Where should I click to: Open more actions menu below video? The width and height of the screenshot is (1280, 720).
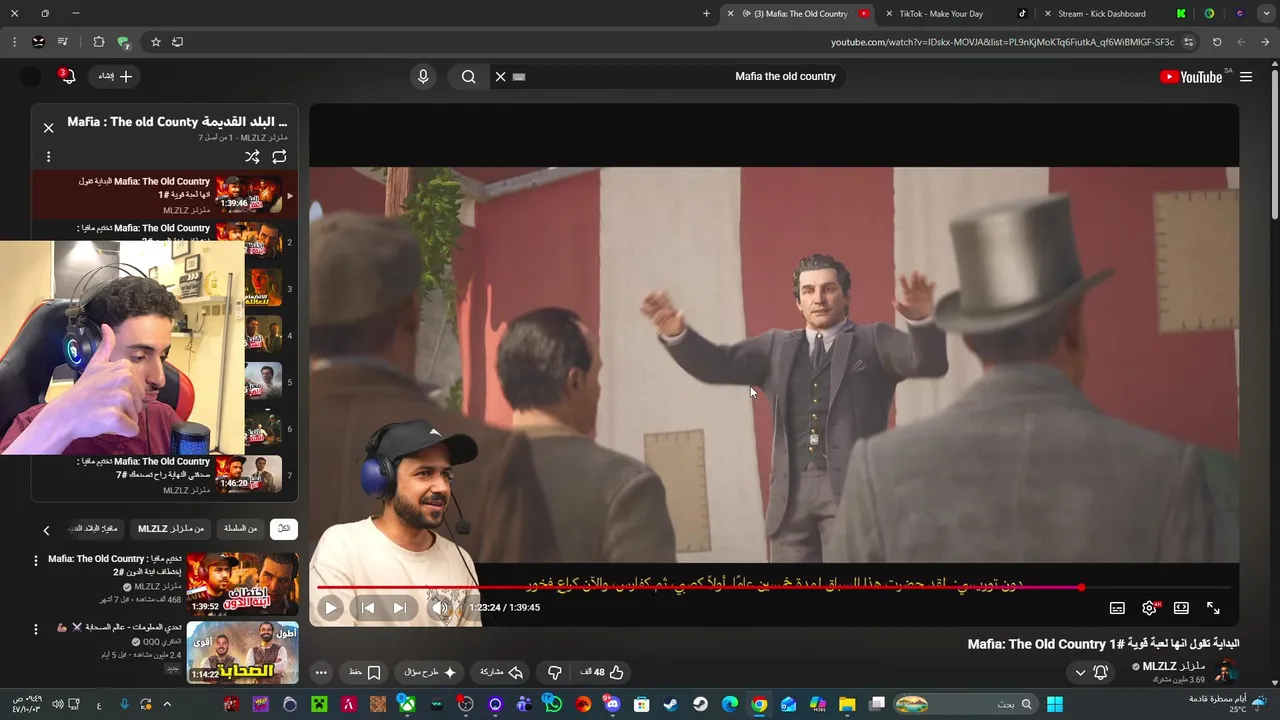click(x=321, y=672)
